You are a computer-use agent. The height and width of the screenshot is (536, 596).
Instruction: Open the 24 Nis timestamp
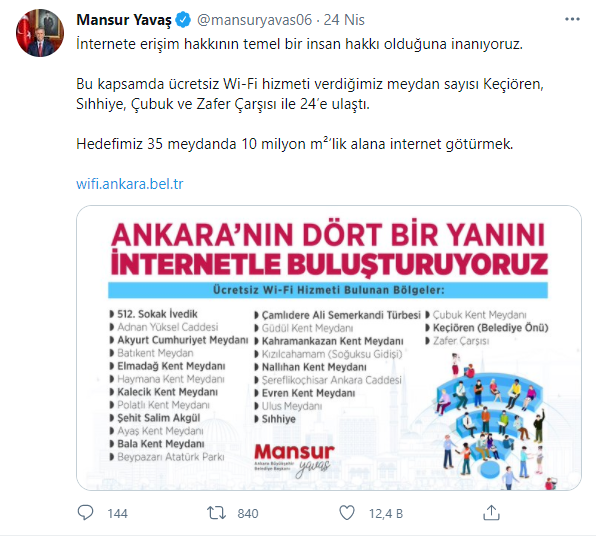(x=344, y=20)
